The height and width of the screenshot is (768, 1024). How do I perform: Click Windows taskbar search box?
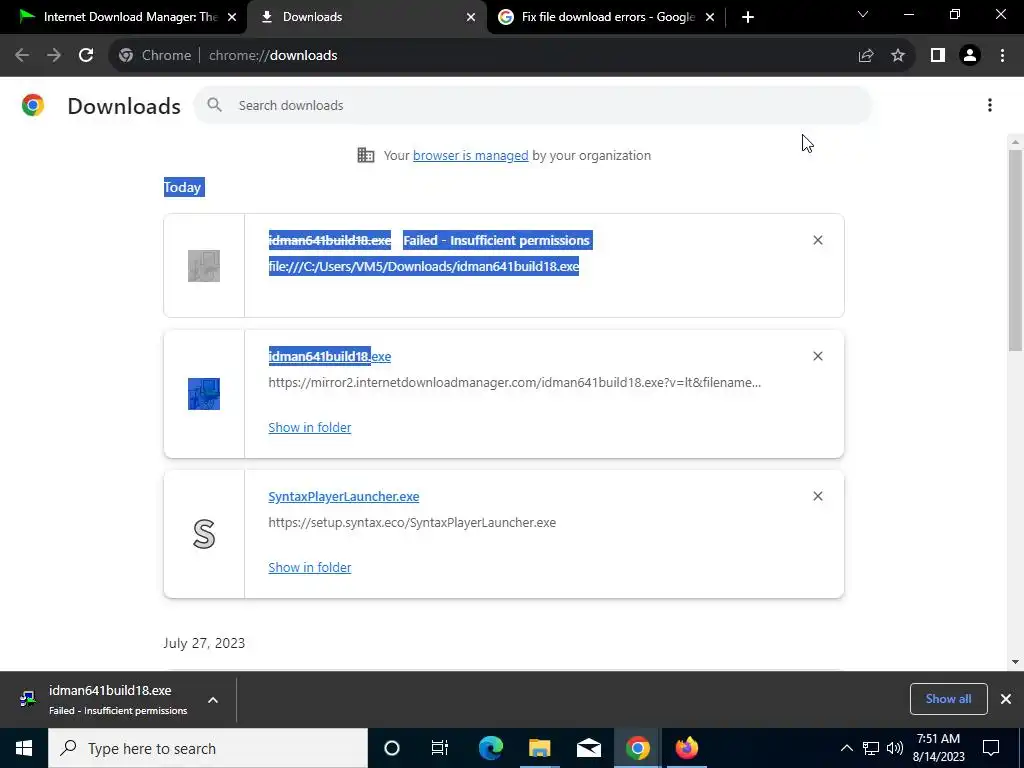(208, 748)
